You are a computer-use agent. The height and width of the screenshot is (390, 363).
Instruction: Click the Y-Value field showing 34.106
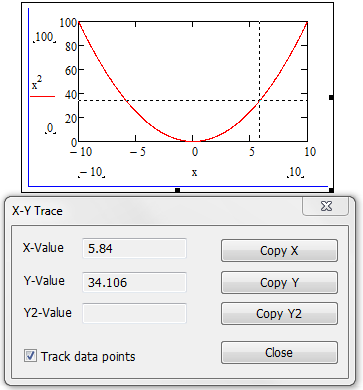134,282
